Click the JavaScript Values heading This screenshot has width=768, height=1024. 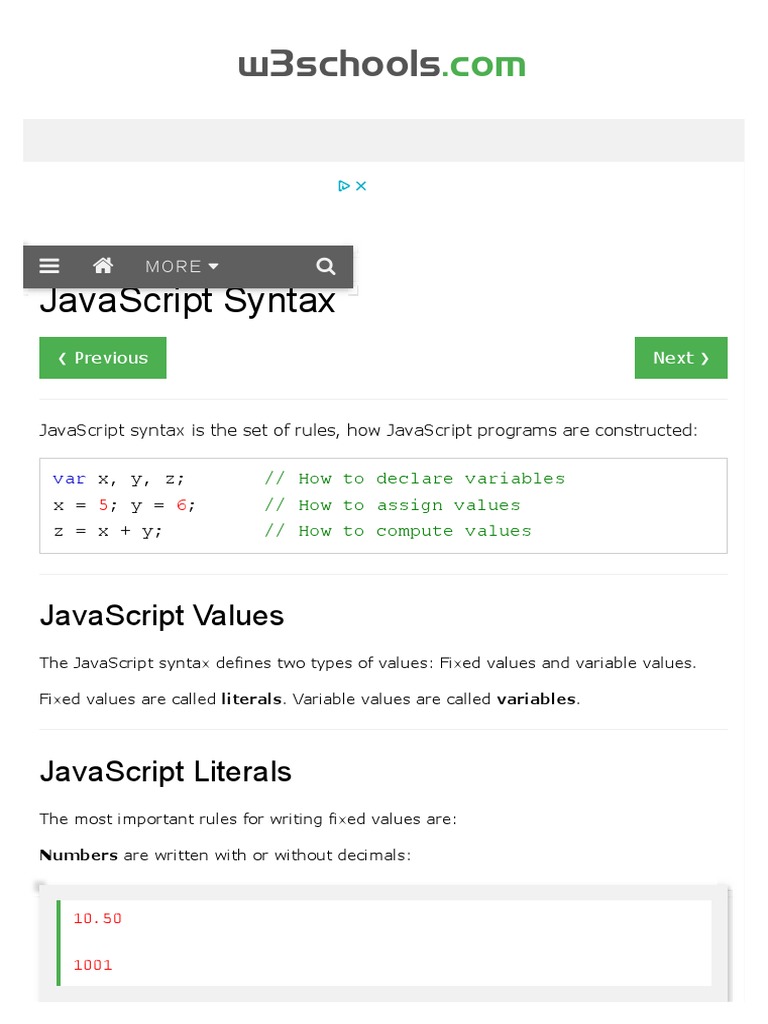coord(162,616)
